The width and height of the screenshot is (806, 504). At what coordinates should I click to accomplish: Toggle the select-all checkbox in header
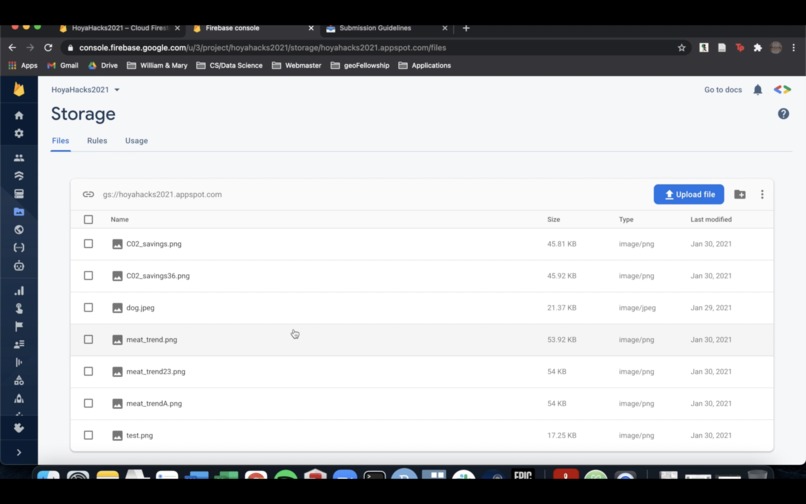click(x=88, y=220)
